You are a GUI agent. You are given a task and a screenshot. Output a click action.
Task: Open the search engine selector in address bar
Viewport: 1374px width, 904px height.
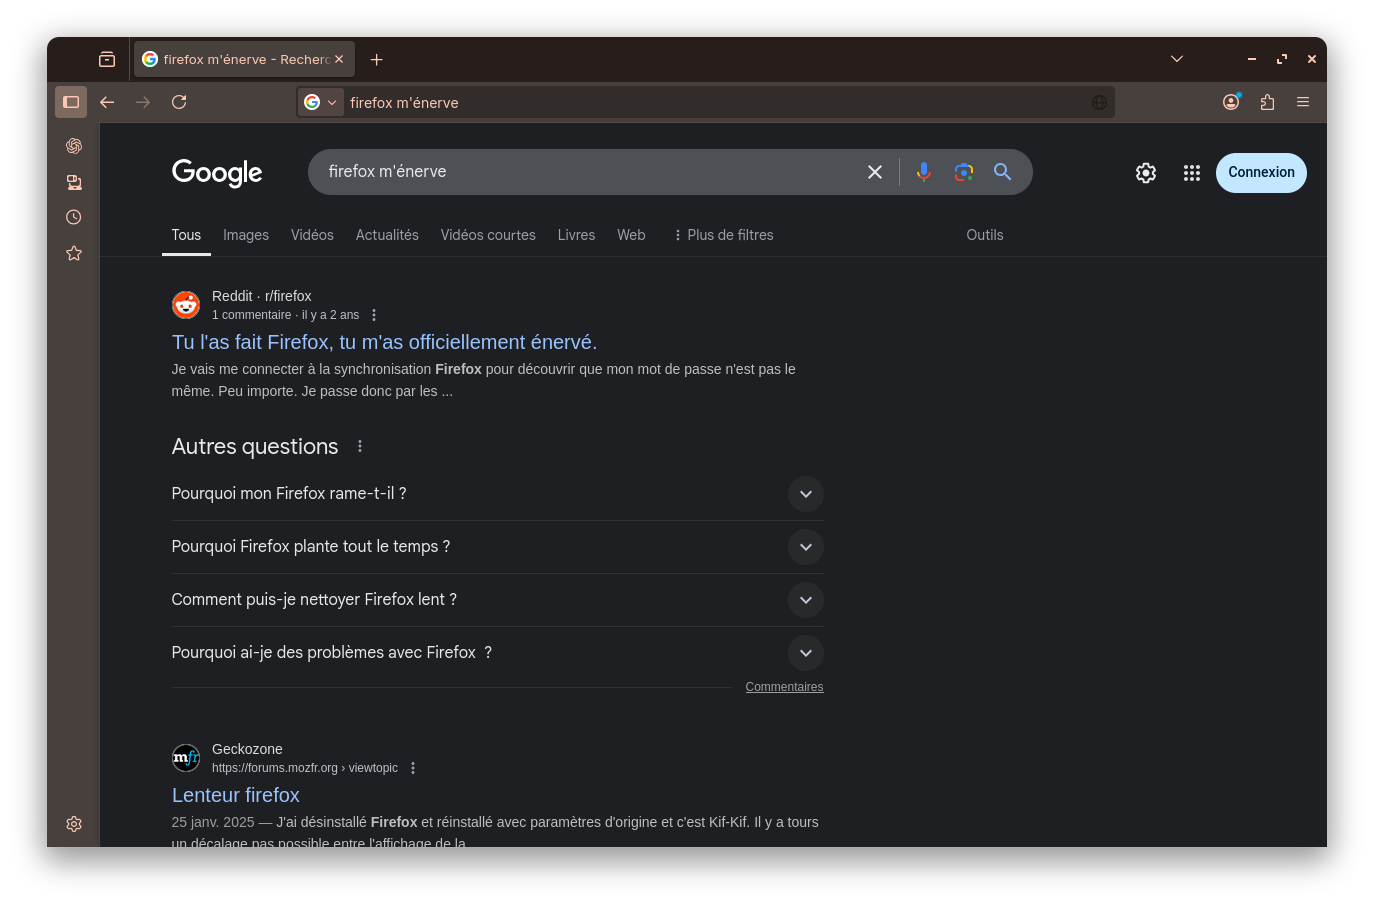(x=321, y=102)
